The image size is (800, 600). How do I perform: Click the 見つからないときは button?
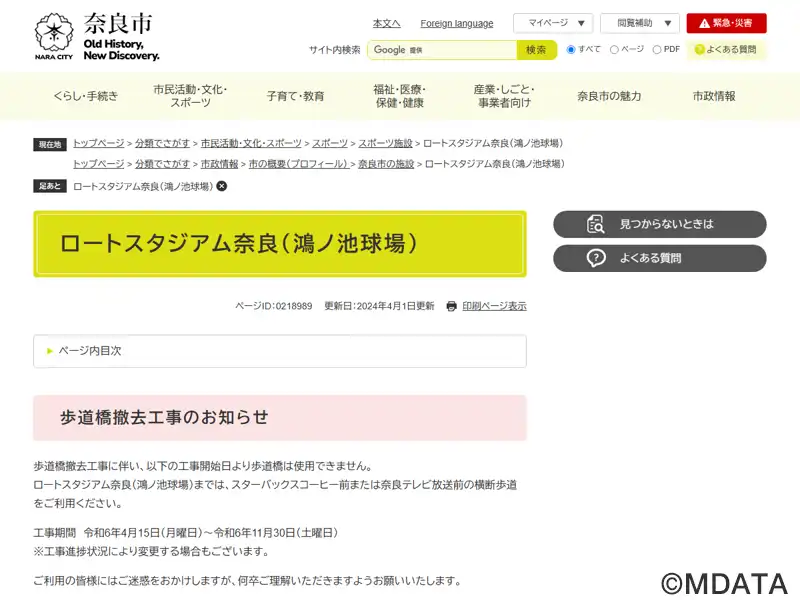(x=660, y=224)
